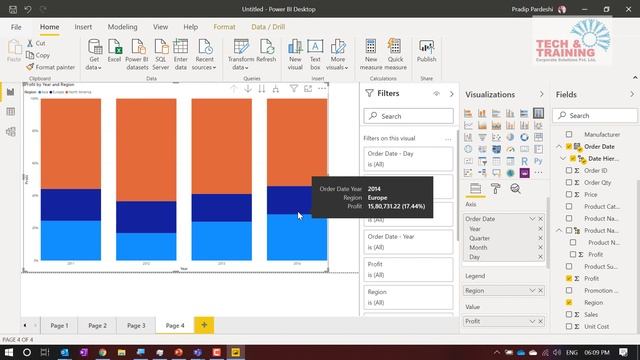Check the Unit Cost field checkbox

pos(569,327)
